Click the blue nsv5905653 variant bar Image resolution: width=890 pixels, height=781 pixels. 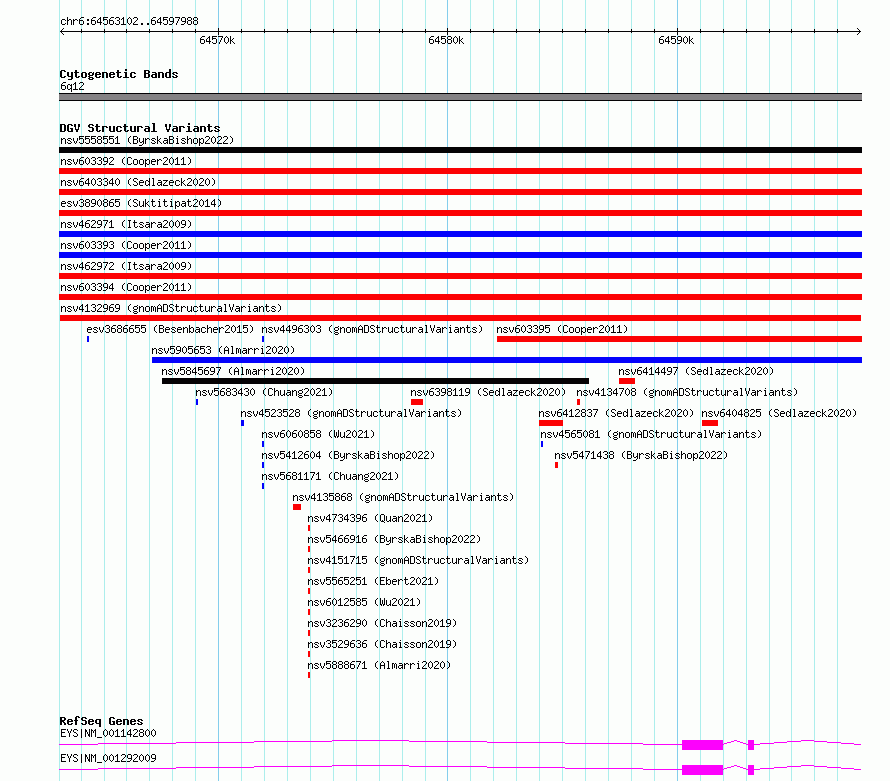coord(507,360)
